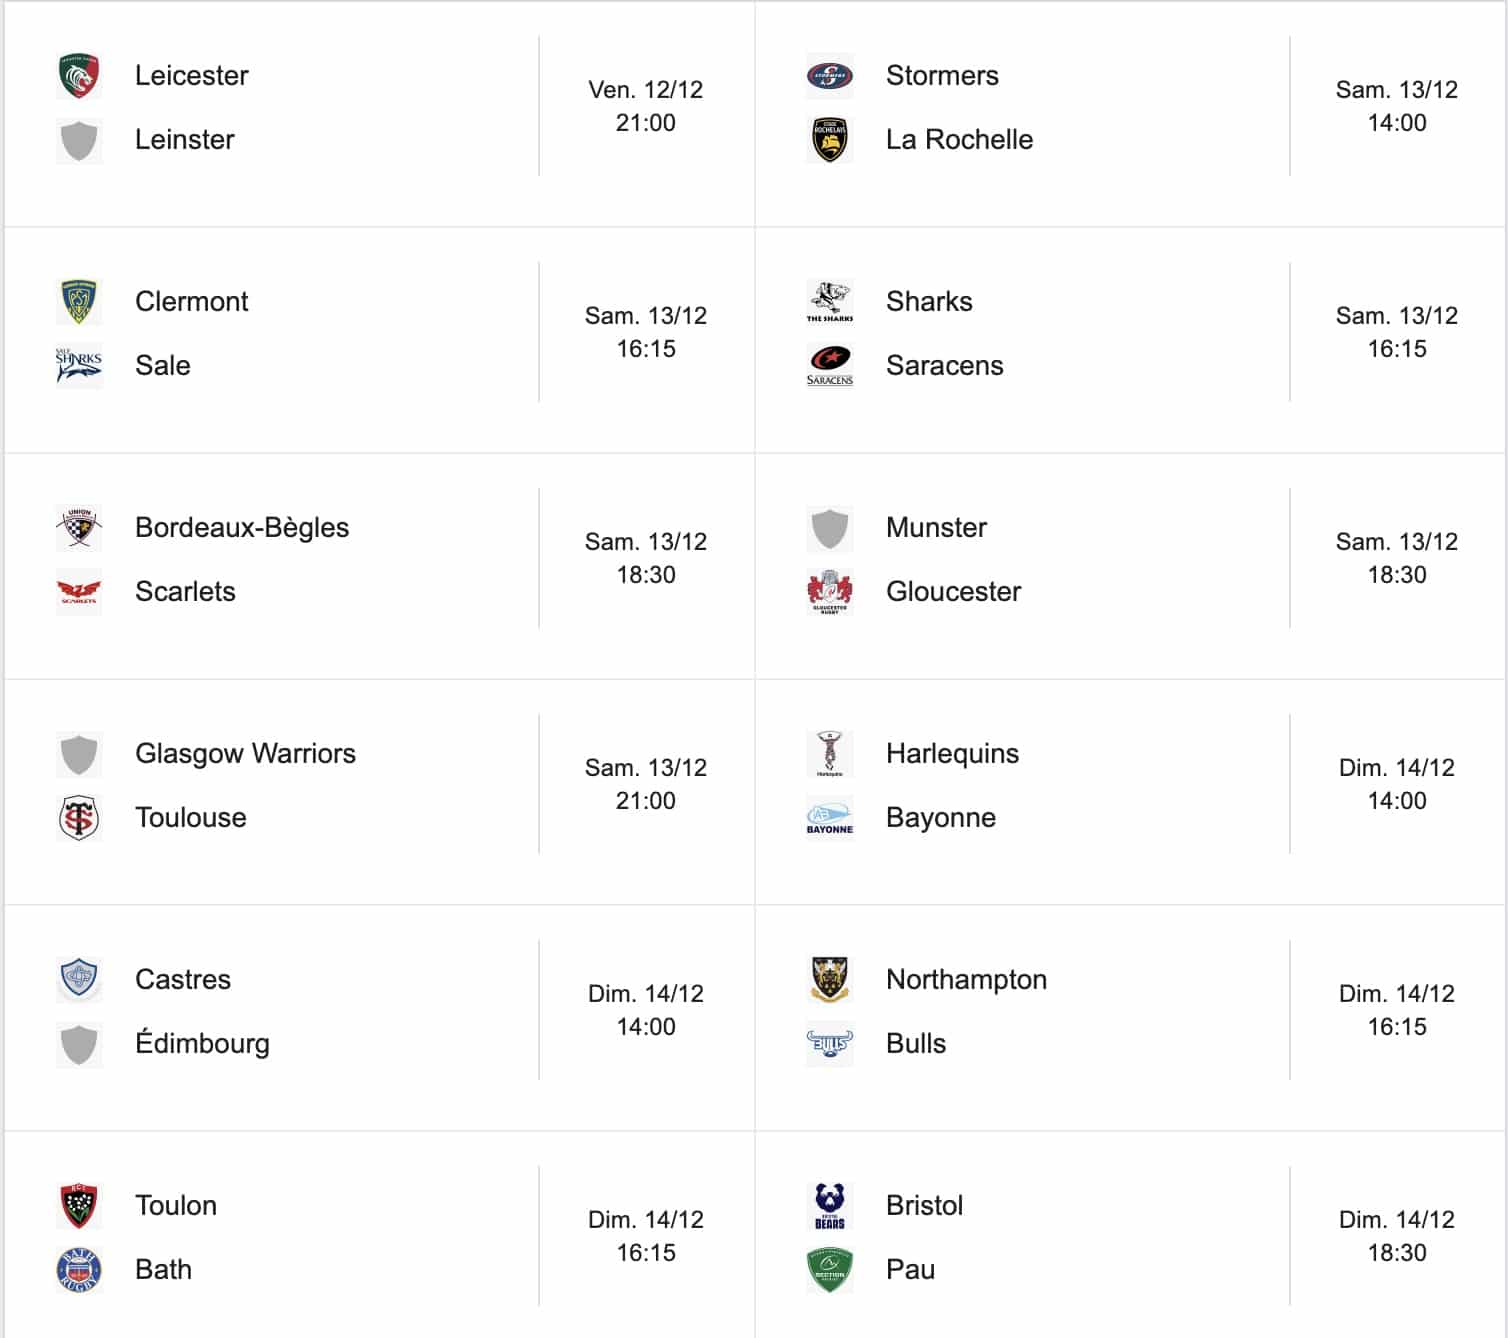The image size is (1508, 1338).
Task: Select the La Rochelle club badge
Action: [829, 140]
